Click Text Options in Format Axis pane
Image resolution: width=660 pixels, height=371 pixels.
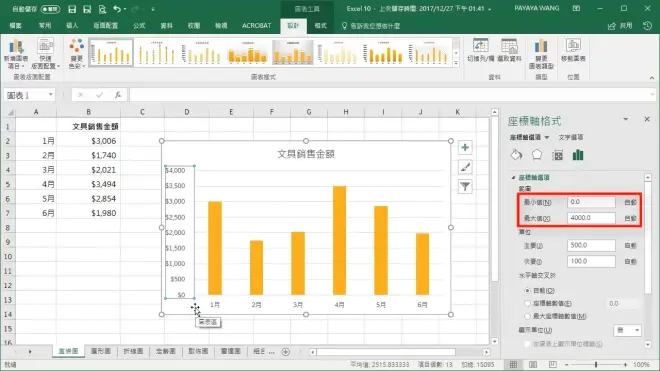[x=571, y=137]
